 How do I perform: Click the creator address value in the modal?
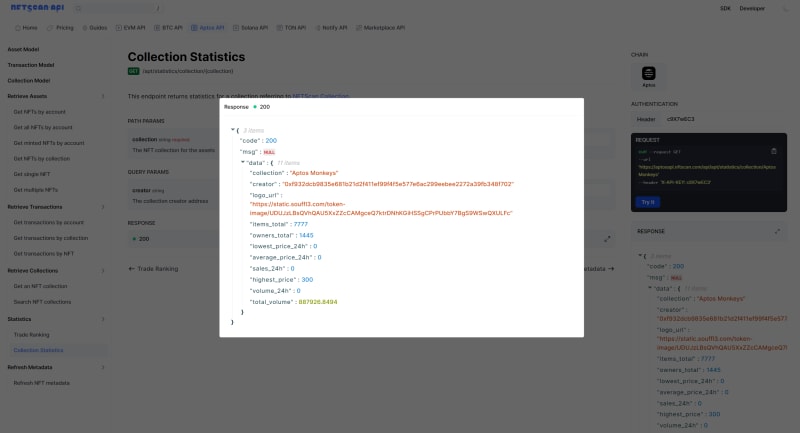coord(398,184)
